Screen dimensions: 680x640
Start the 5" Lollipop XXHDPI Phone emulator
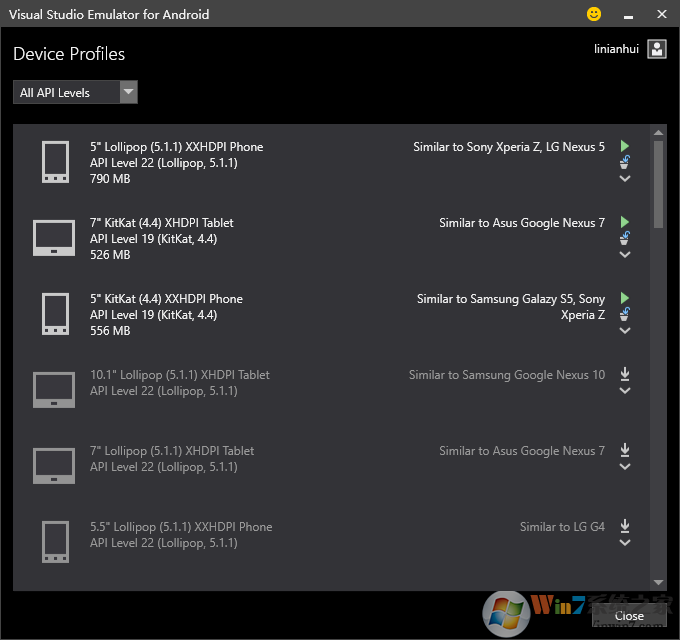click(x=625, y=146)
